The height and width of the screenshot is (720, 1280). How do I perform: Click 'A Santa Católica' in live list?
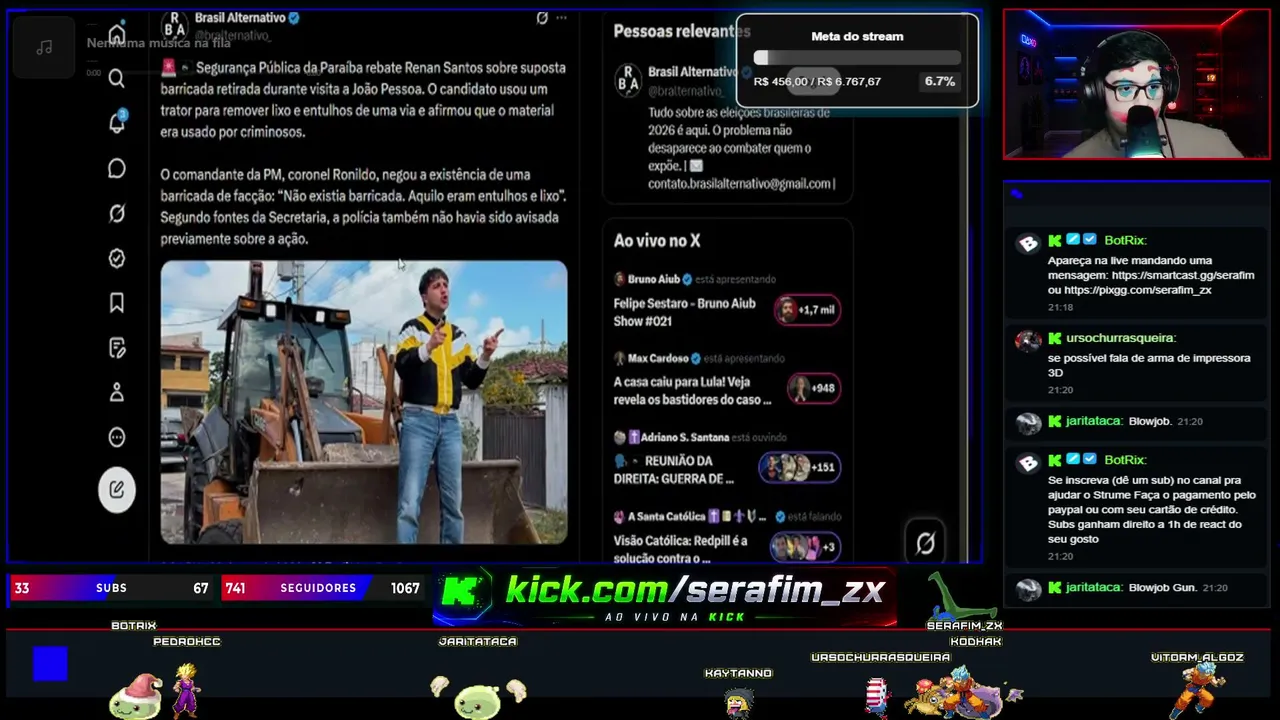click(667, 517)
